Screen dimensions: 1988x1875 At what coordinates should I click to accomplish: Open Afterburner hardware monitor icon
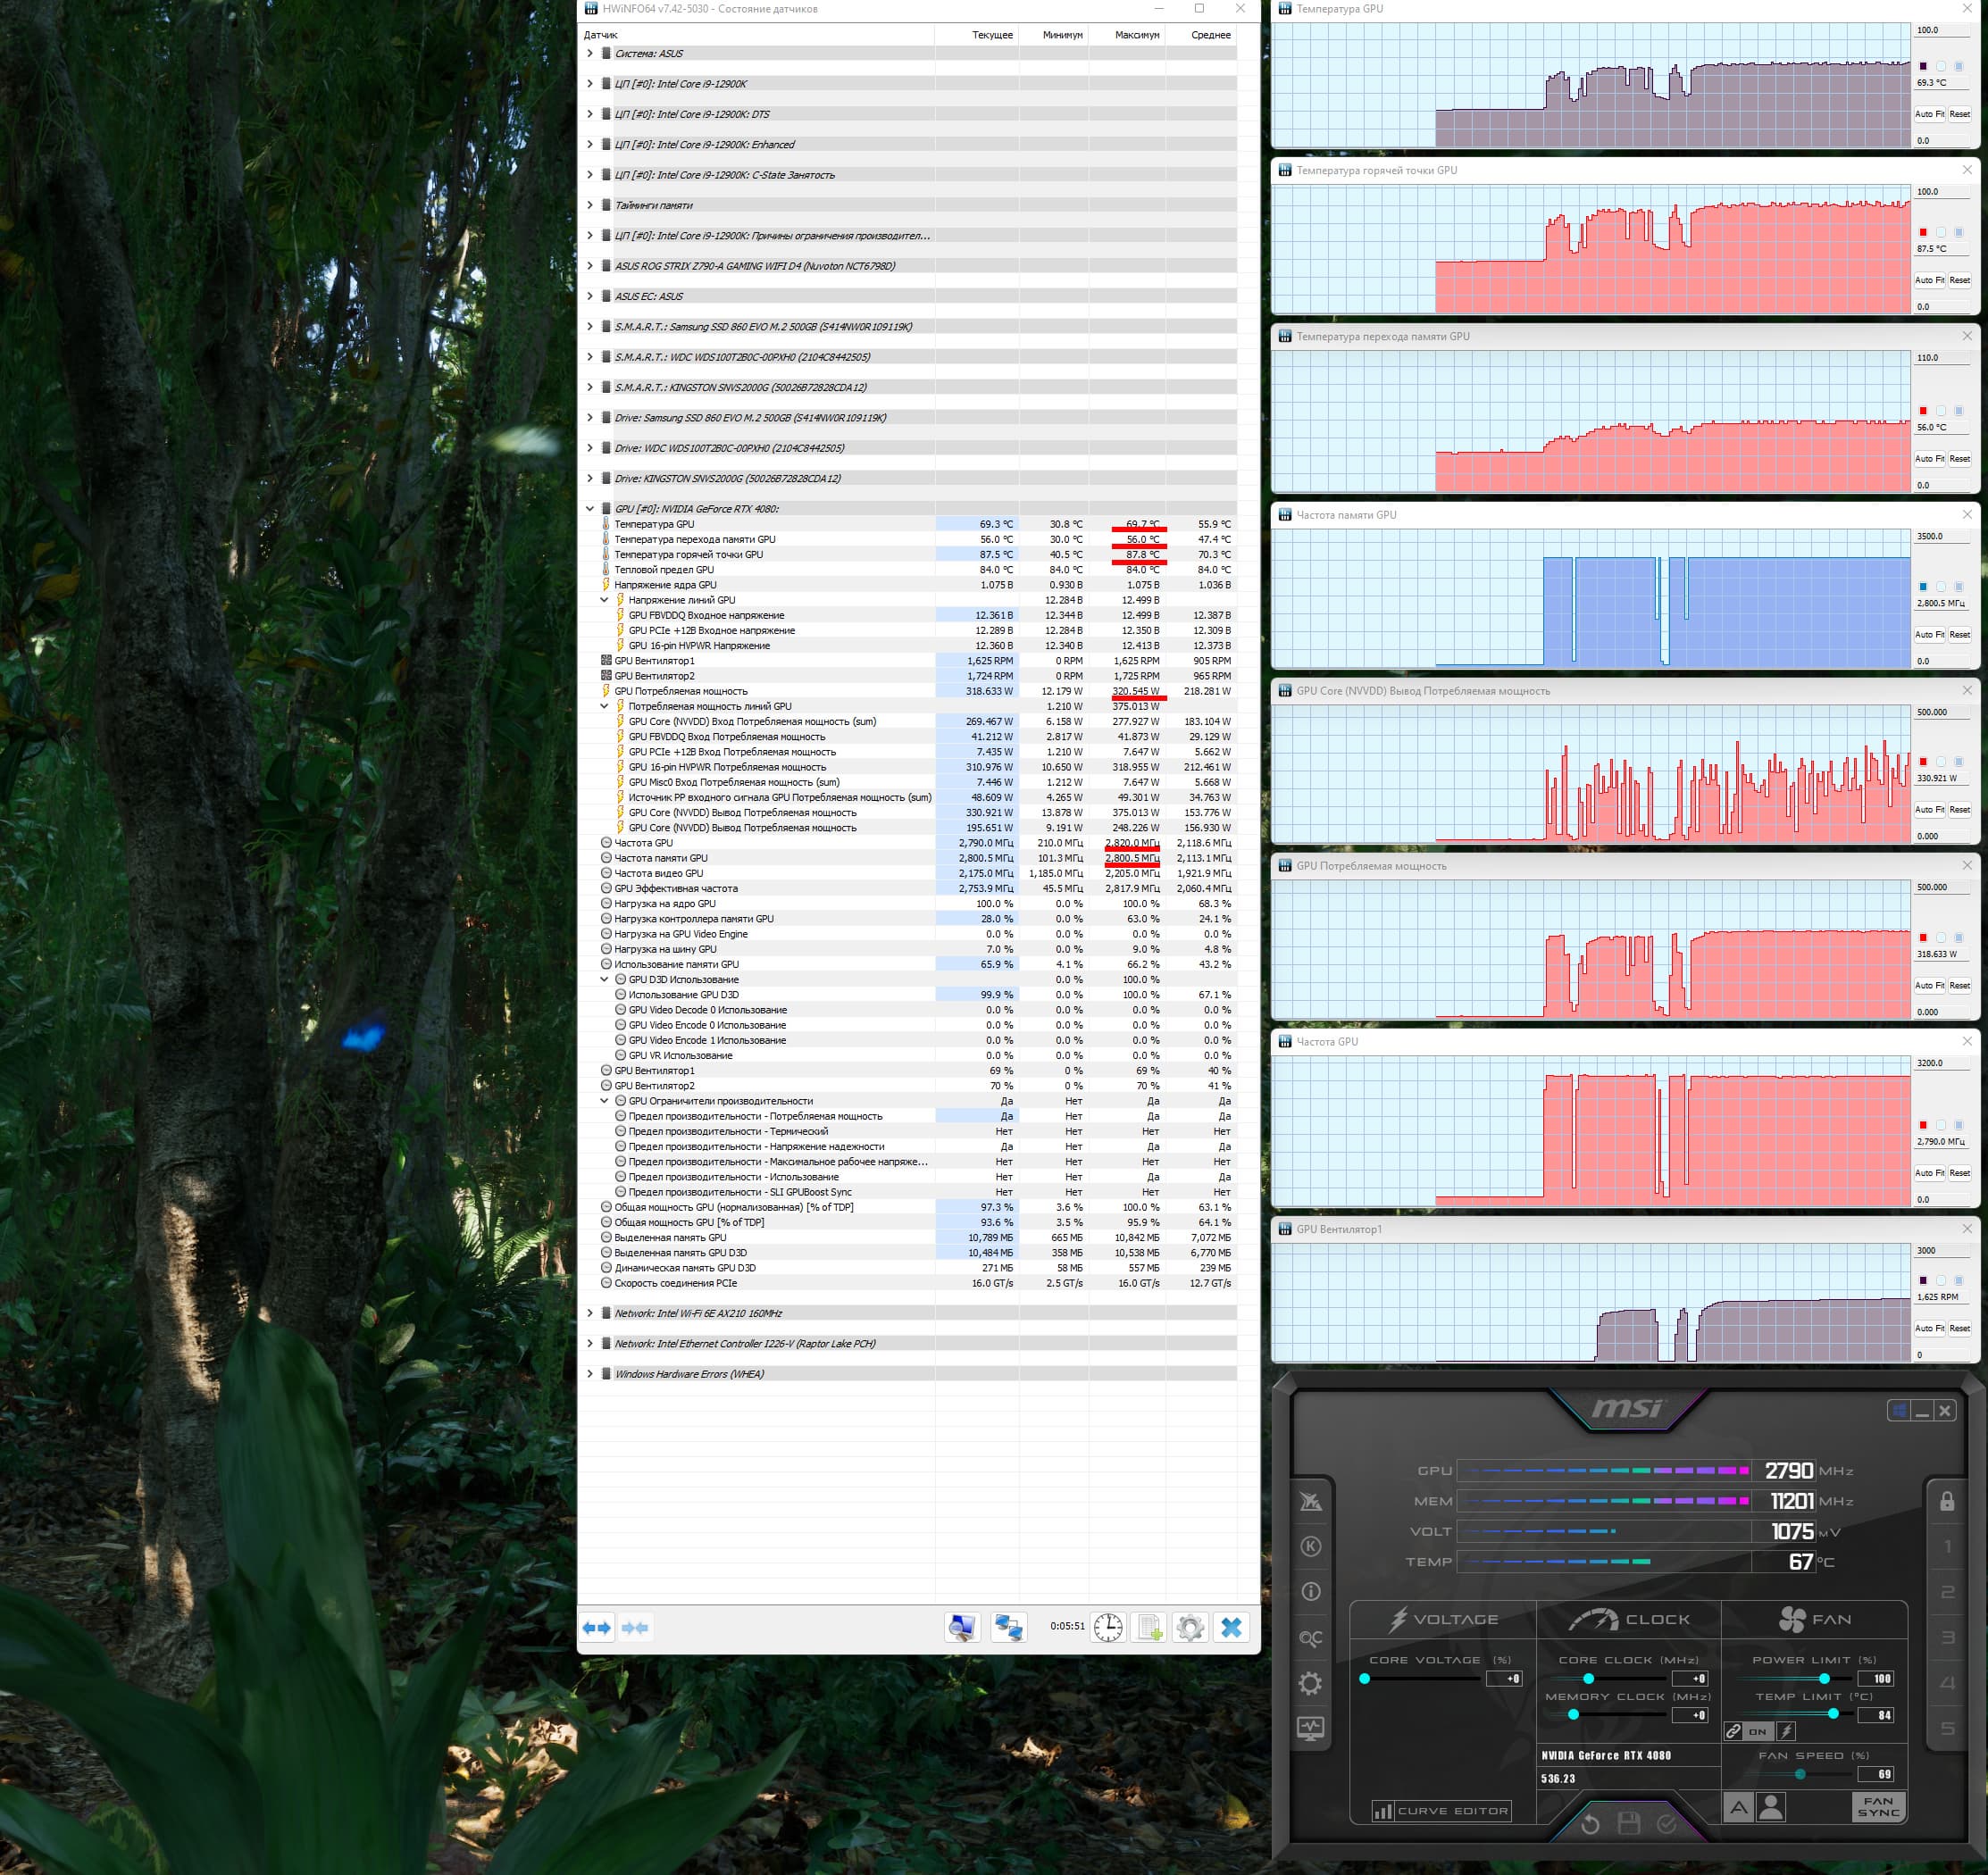(x=1310, y=1728)
